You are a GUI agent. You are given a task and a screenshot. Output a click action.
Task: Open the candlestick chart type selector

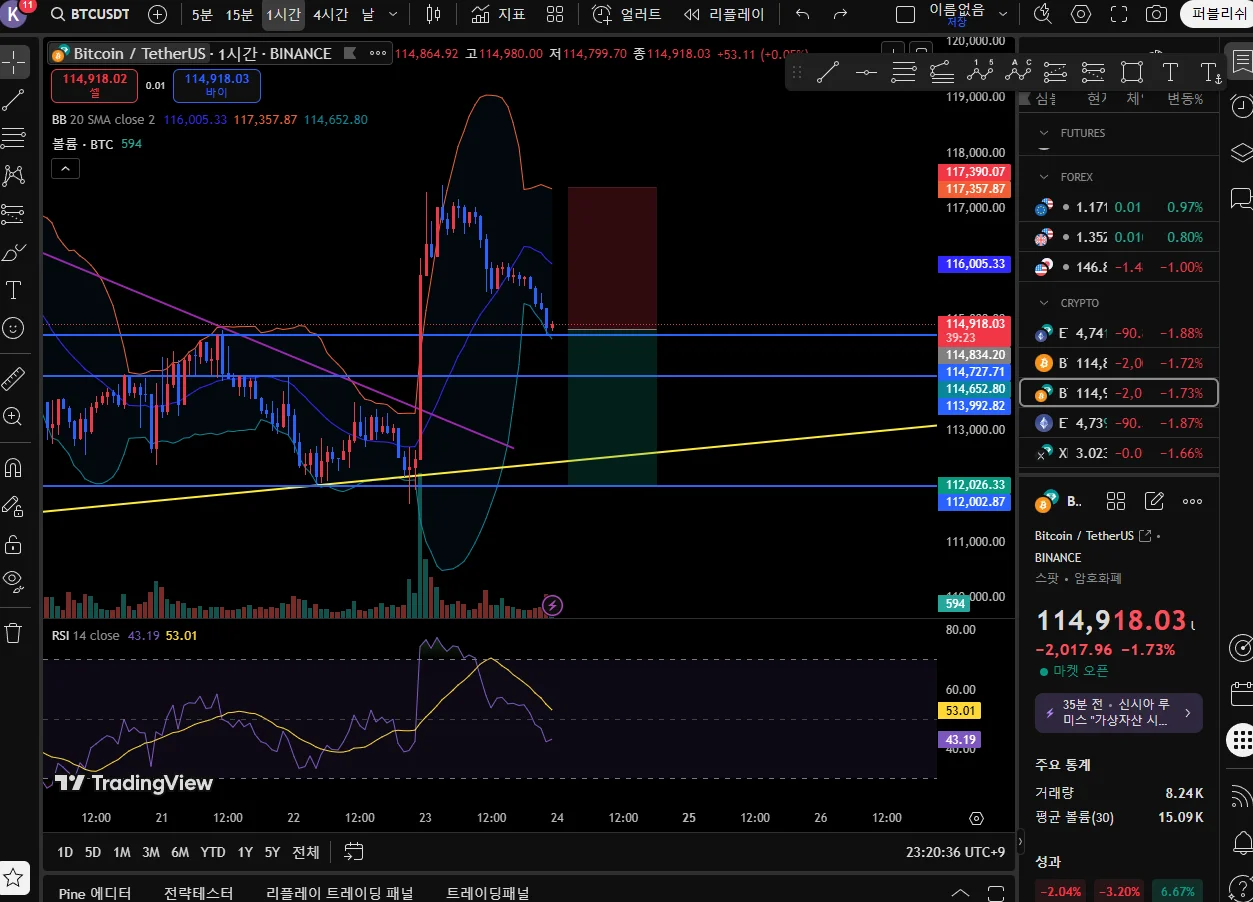pos(433,14)
